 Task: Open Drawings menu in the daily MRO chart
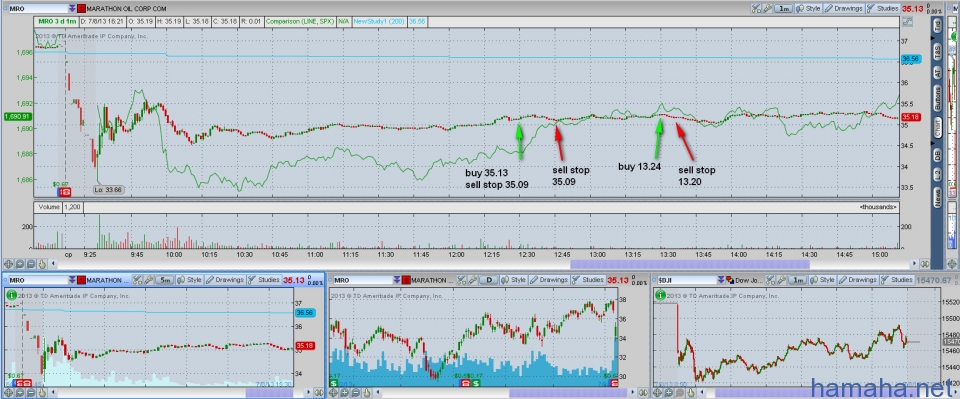click(549, 280)
